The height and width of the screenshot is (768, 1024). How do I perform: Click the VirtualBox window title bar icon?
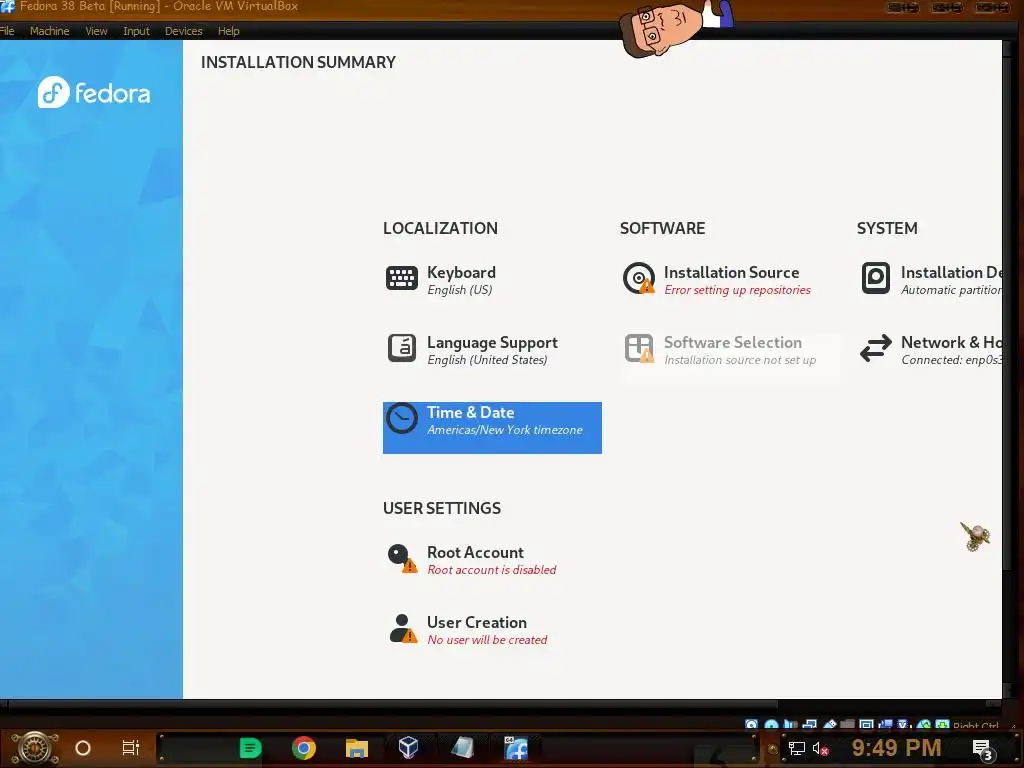click(x=7, y=7)
